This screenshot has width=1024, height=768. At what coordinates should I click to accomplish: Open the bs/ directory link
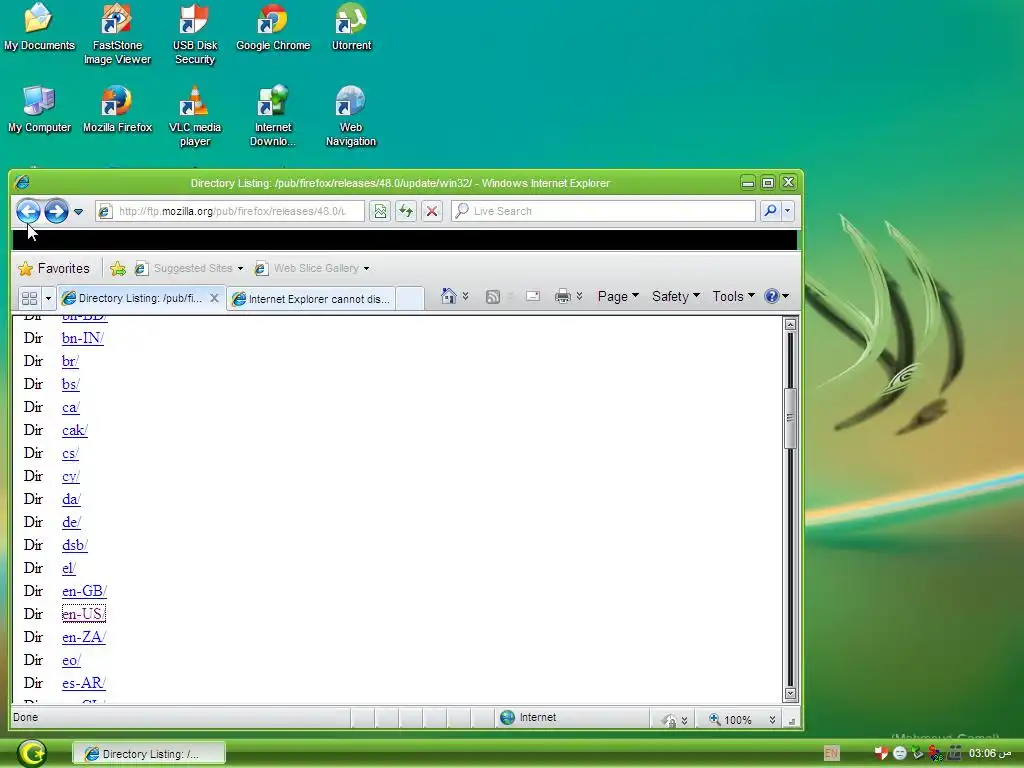tap(71, 384)
